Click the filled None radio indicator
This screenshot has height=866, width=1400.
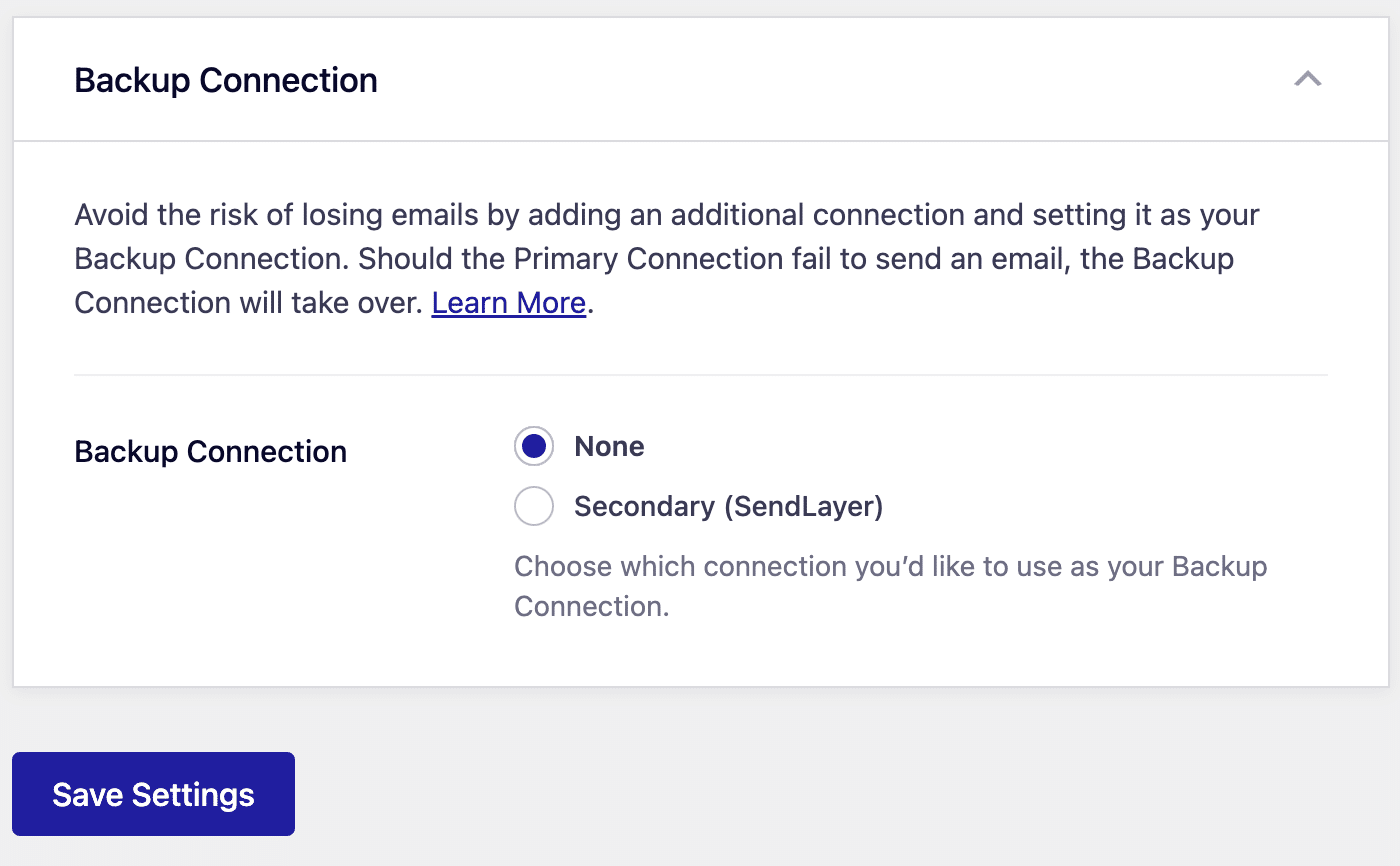[533, 446]
